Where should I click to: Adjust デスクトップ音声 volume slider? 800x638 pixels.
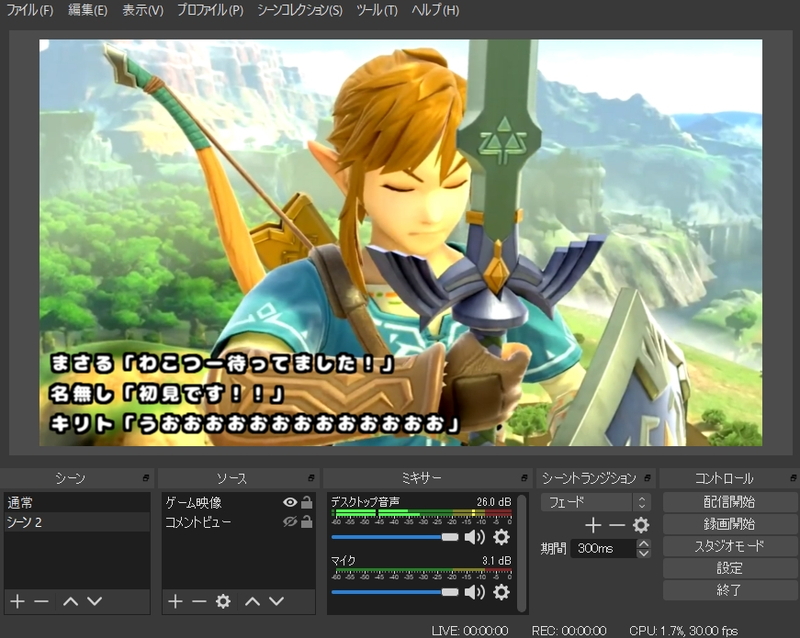tap(395, 537)
